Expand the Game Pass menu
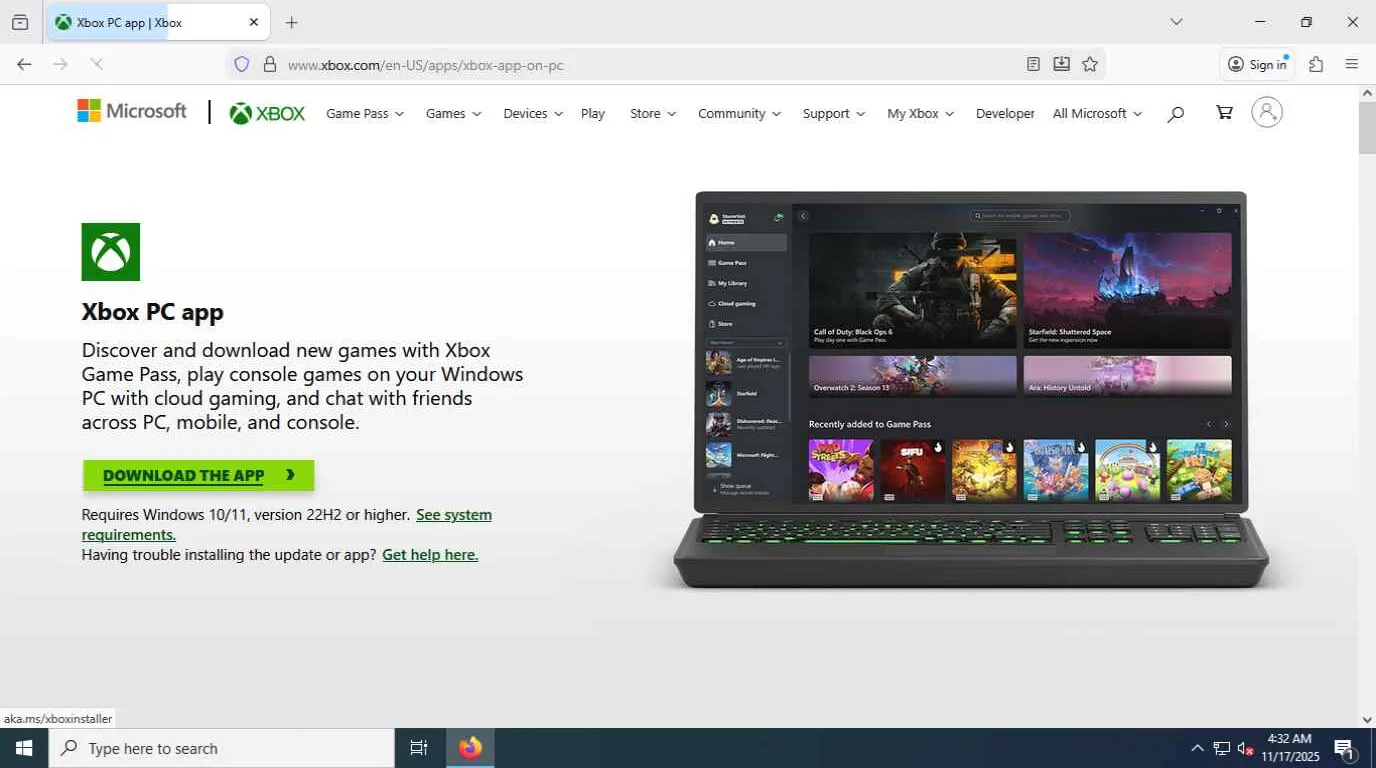 click(365, 113)
